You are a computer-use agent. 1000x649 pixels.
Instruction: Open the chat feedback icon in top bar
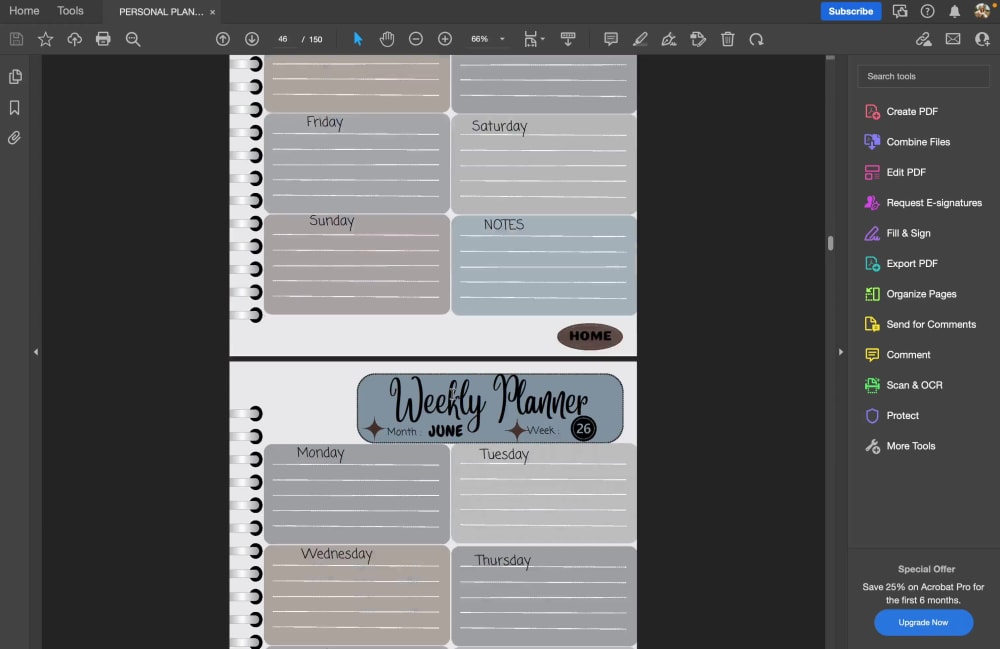point(900,11)
